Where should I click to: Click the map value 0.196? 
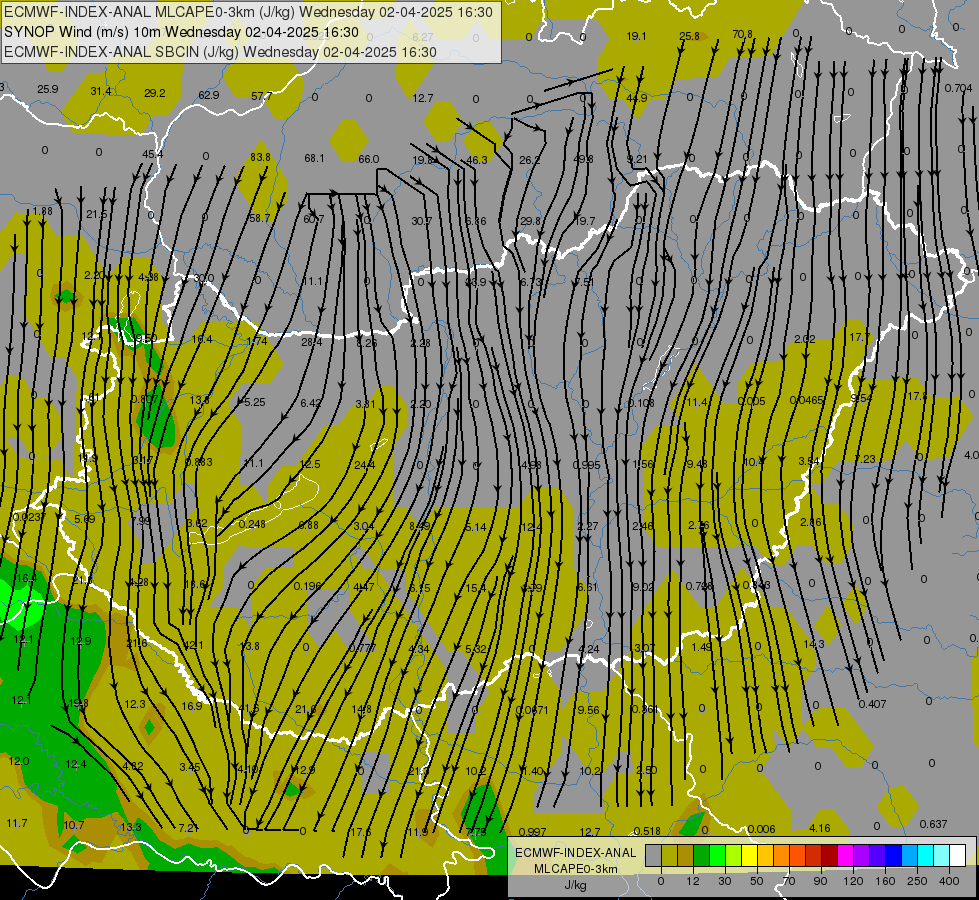(308, 586)
